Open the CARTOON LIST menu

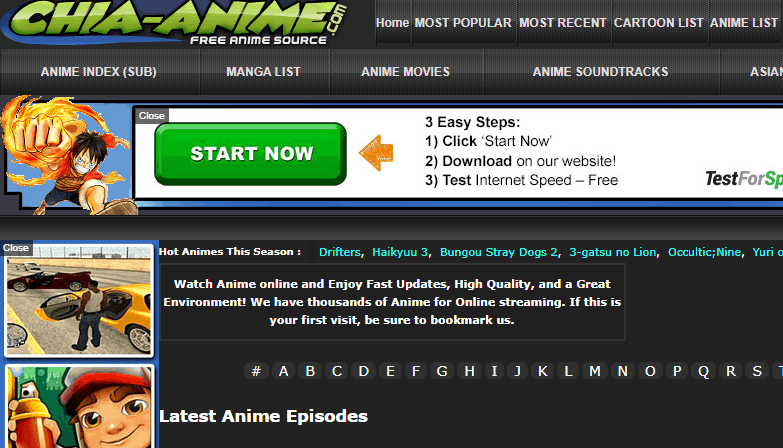click(x=658, y=23)
